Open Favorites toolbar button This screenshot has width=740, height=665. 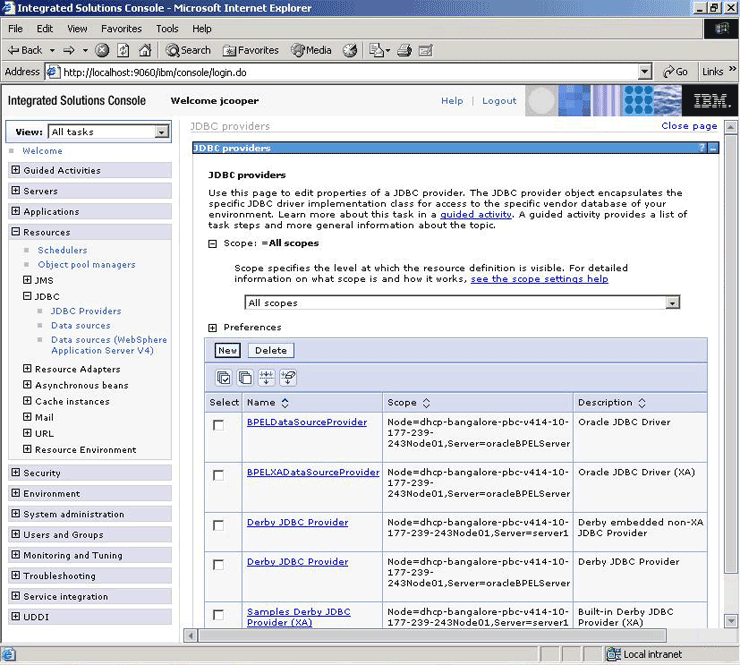pos(251,50)
